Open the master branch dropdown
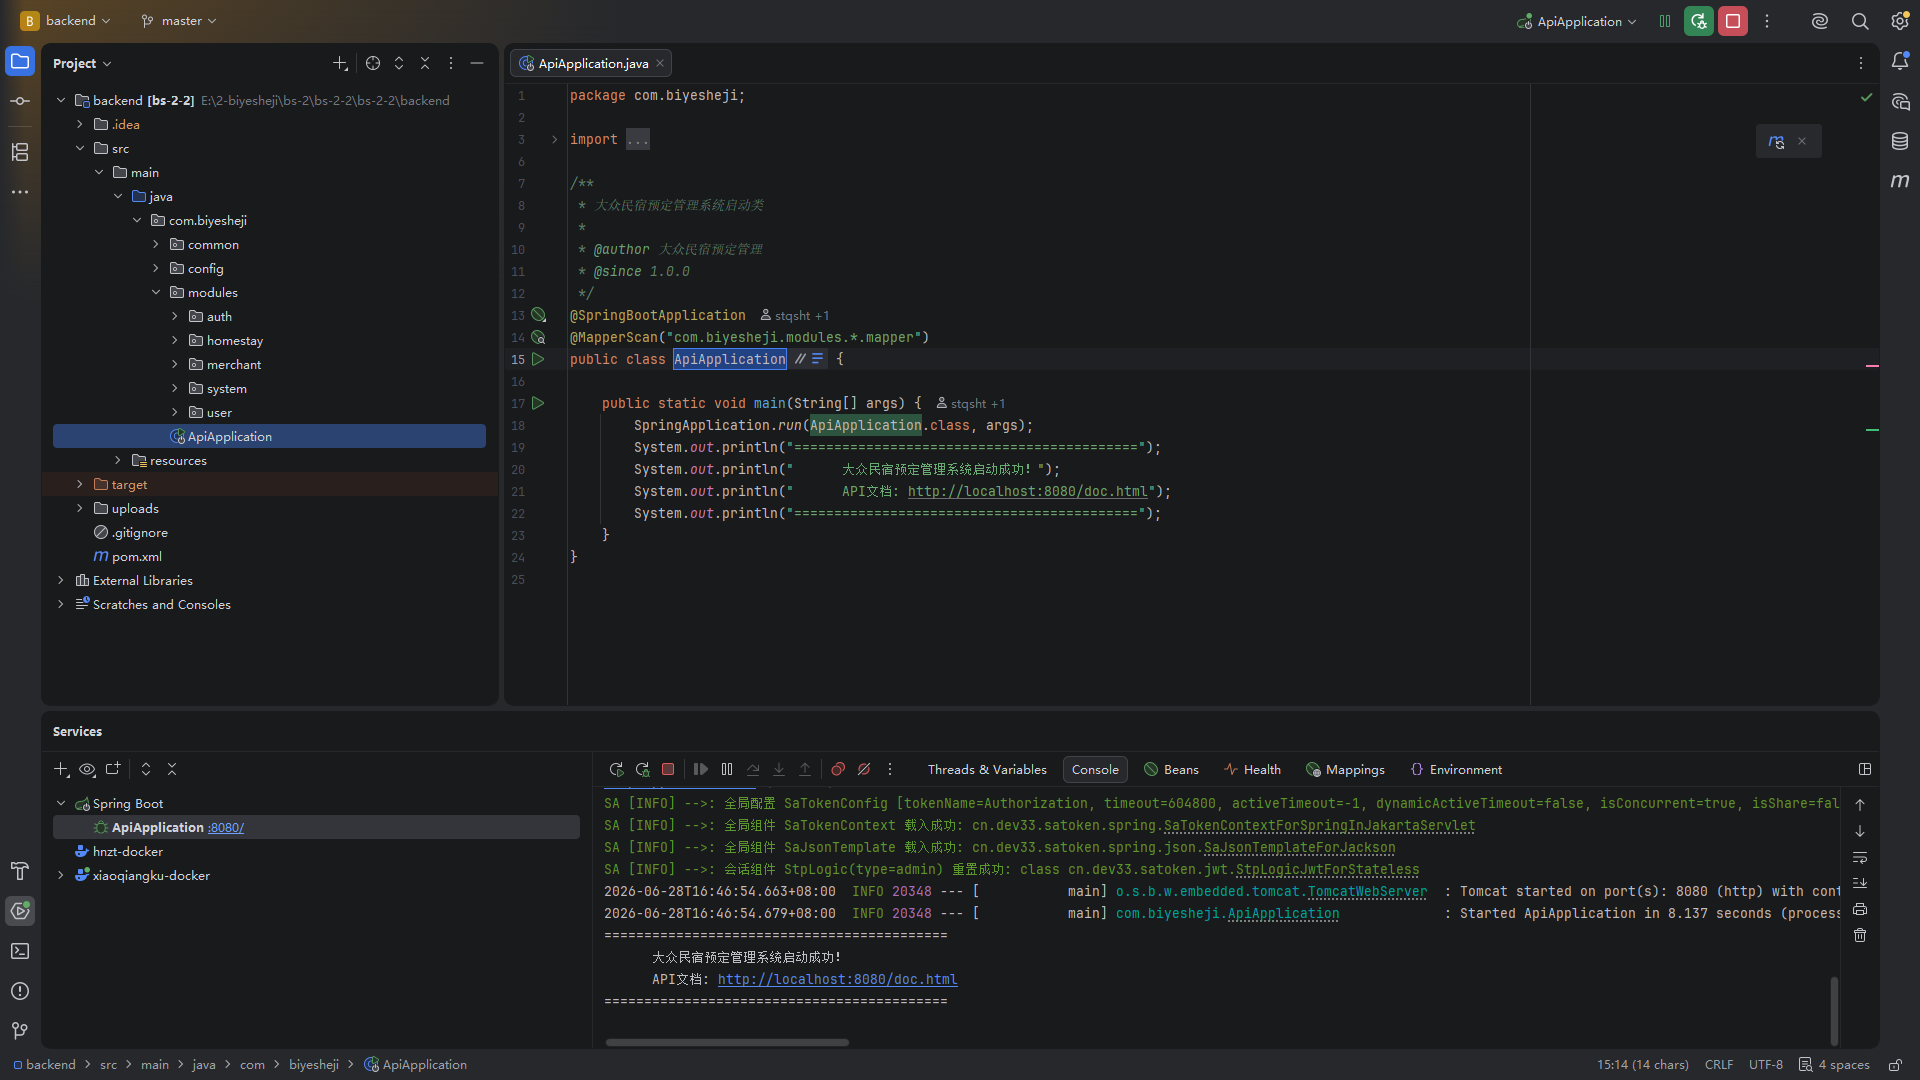The height and width of the screenshot is (1080, 1920). coord(179,21)
